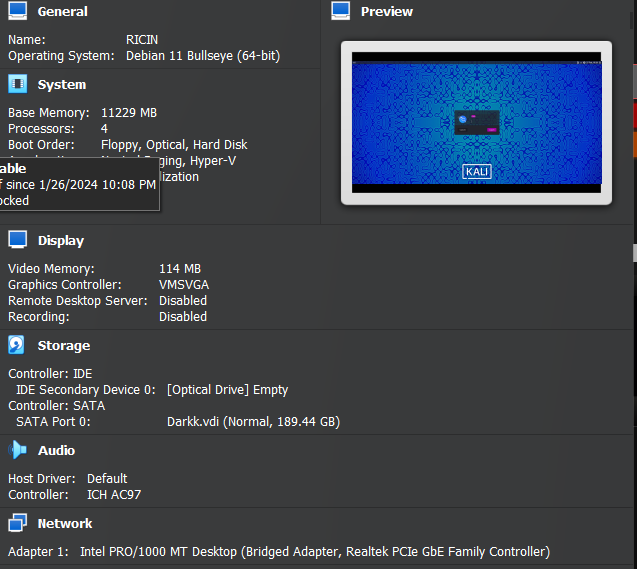Screen dimensions: 637x569
Task: Click [Optical Drive] Empty entry
Action: click(228, 390)
